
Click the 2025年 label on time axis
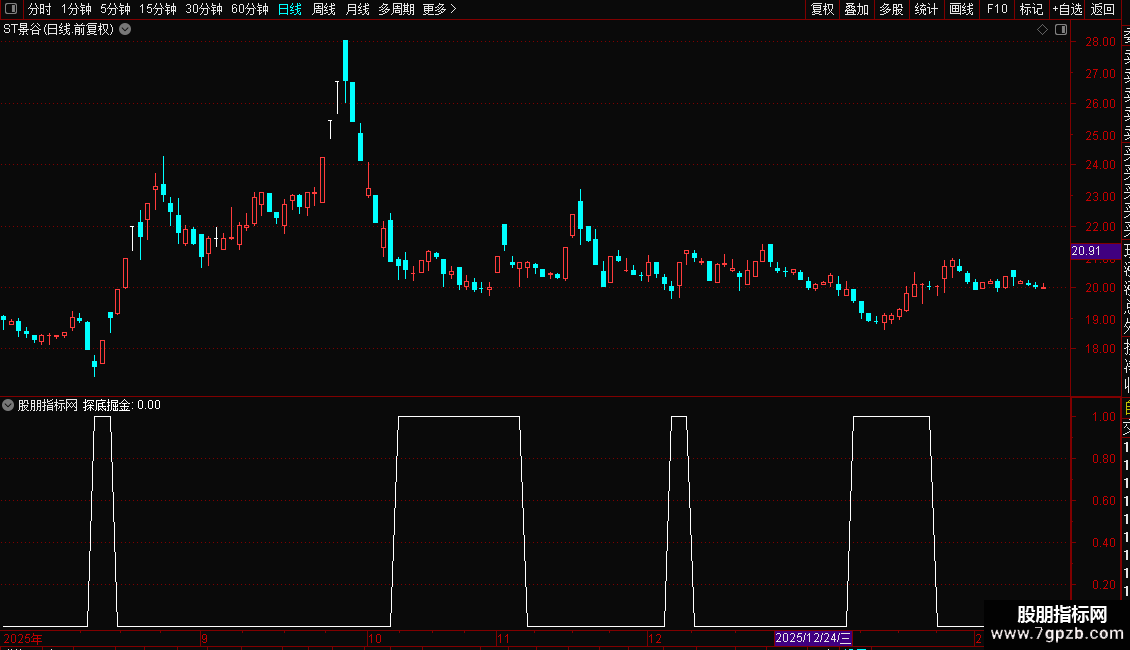click(x=23, y=638)
